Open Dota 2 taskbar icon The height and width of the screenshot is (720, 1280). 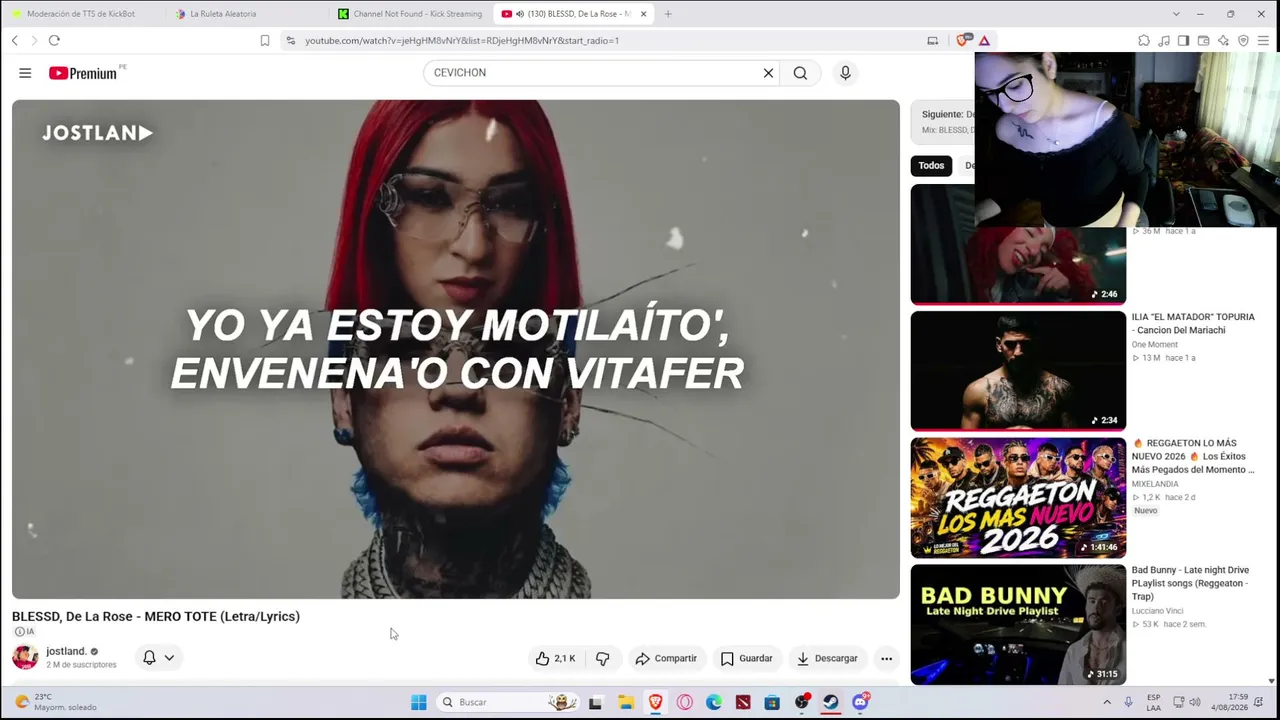pyautogui.click(x=743, y=702)
